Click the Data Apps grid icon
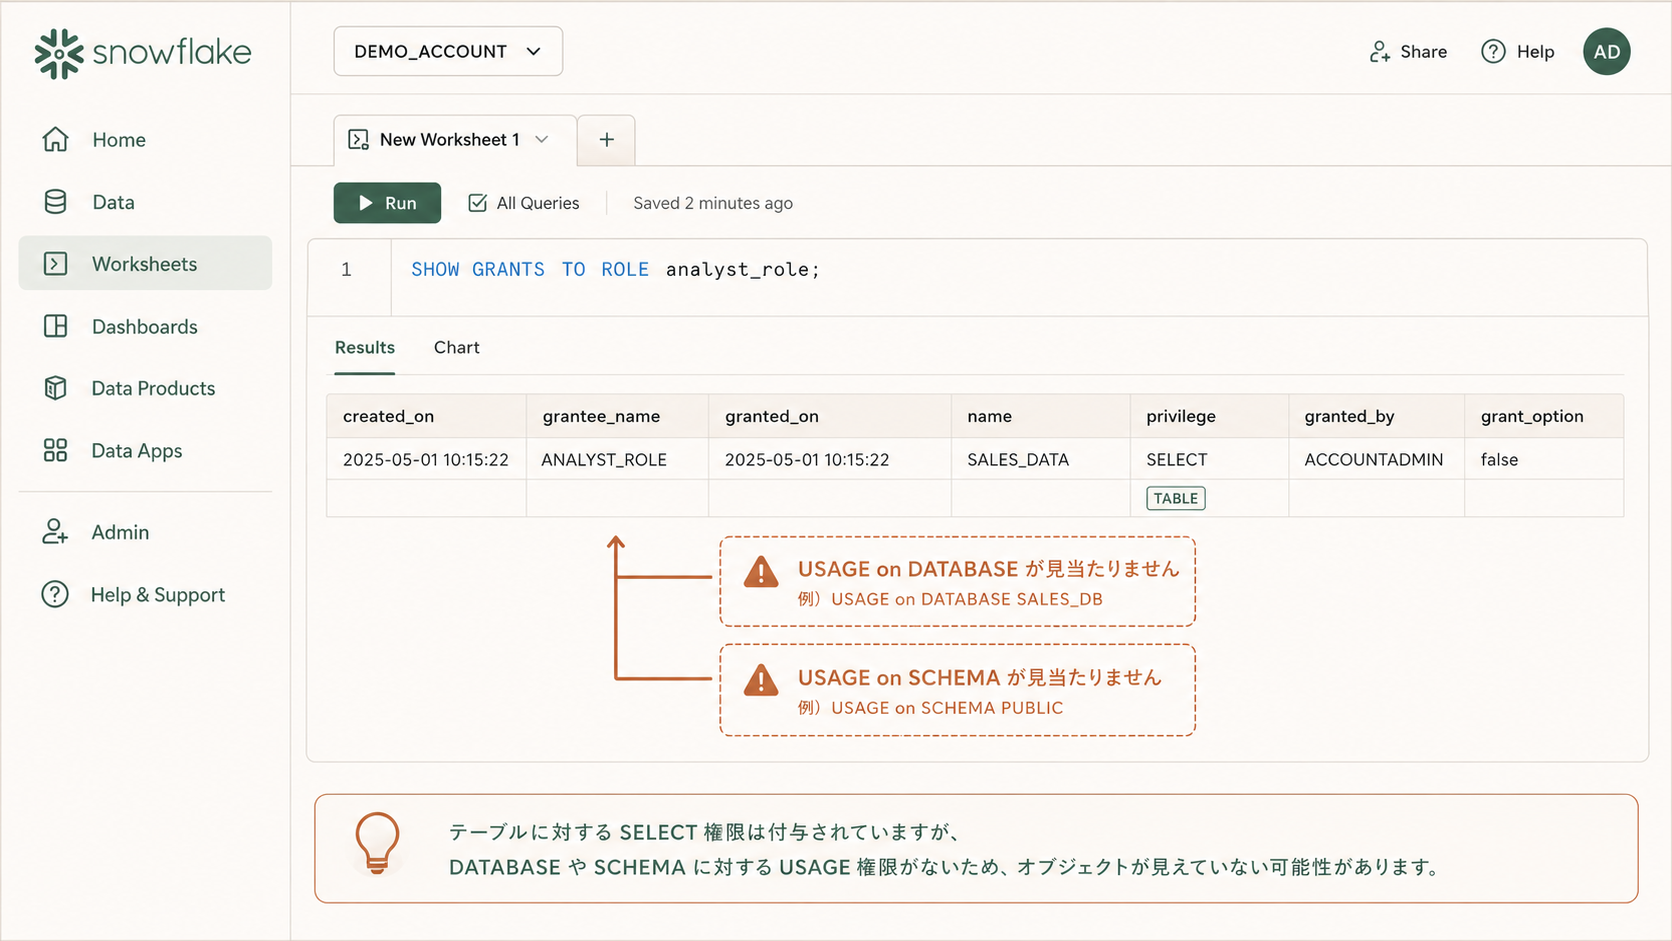 [x=56, y=450]
